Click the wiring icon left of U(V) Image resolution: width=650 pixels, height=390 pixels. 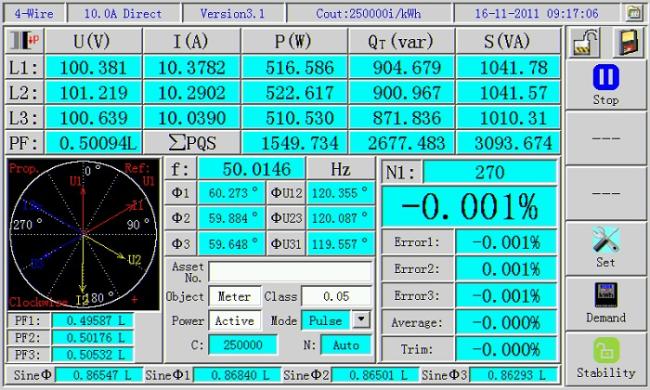point(24,41)
